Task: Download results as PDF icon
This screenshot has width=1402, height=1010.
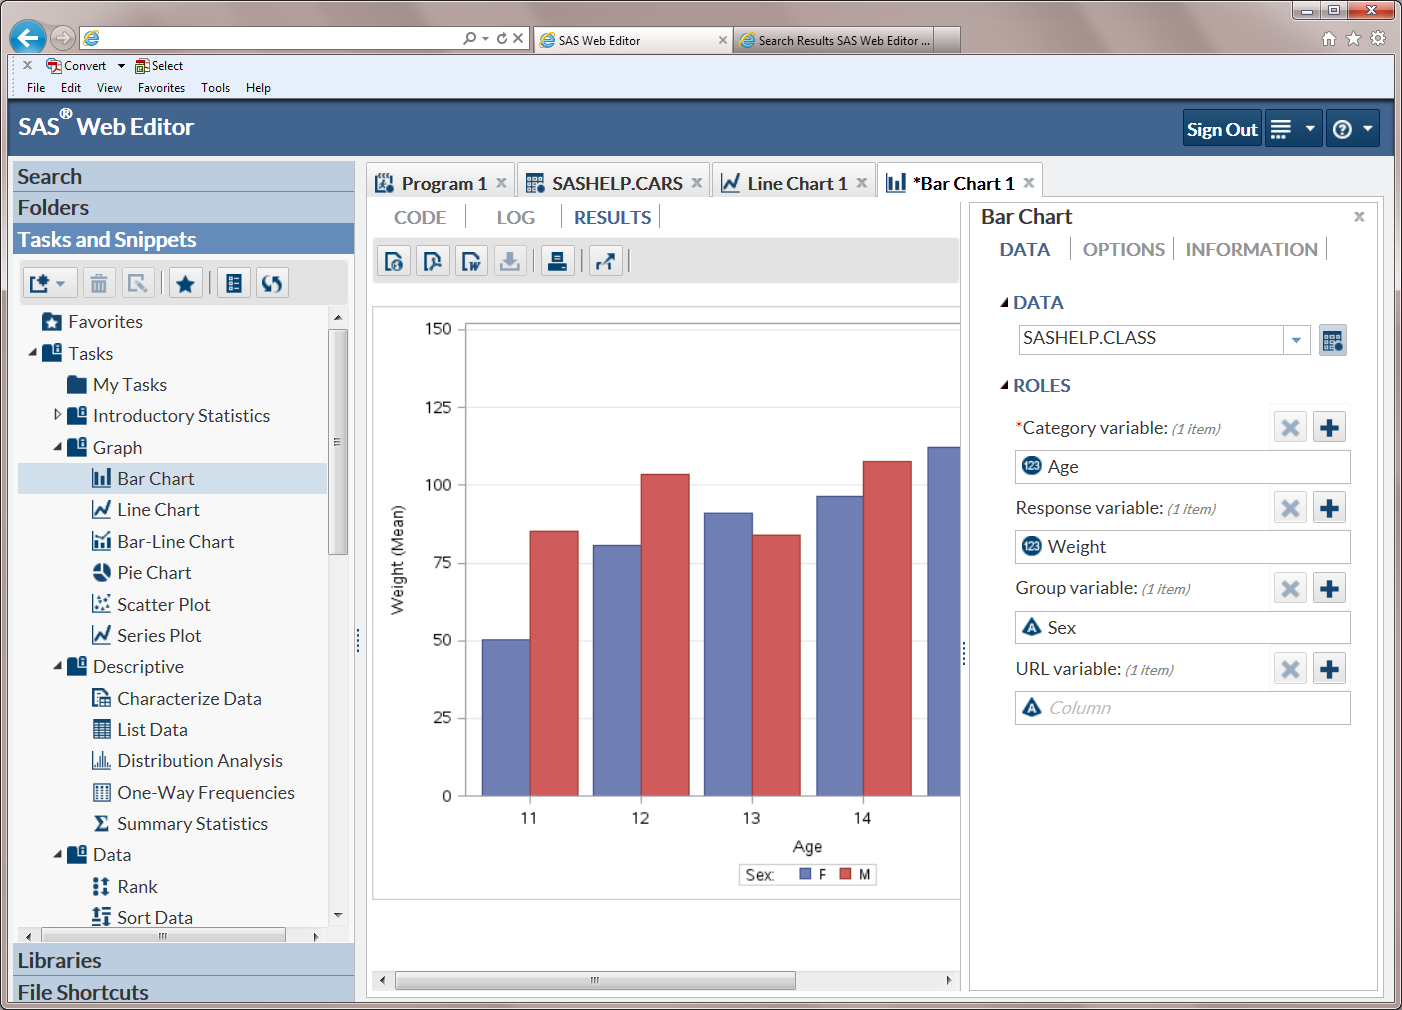Action: (432, 261)
